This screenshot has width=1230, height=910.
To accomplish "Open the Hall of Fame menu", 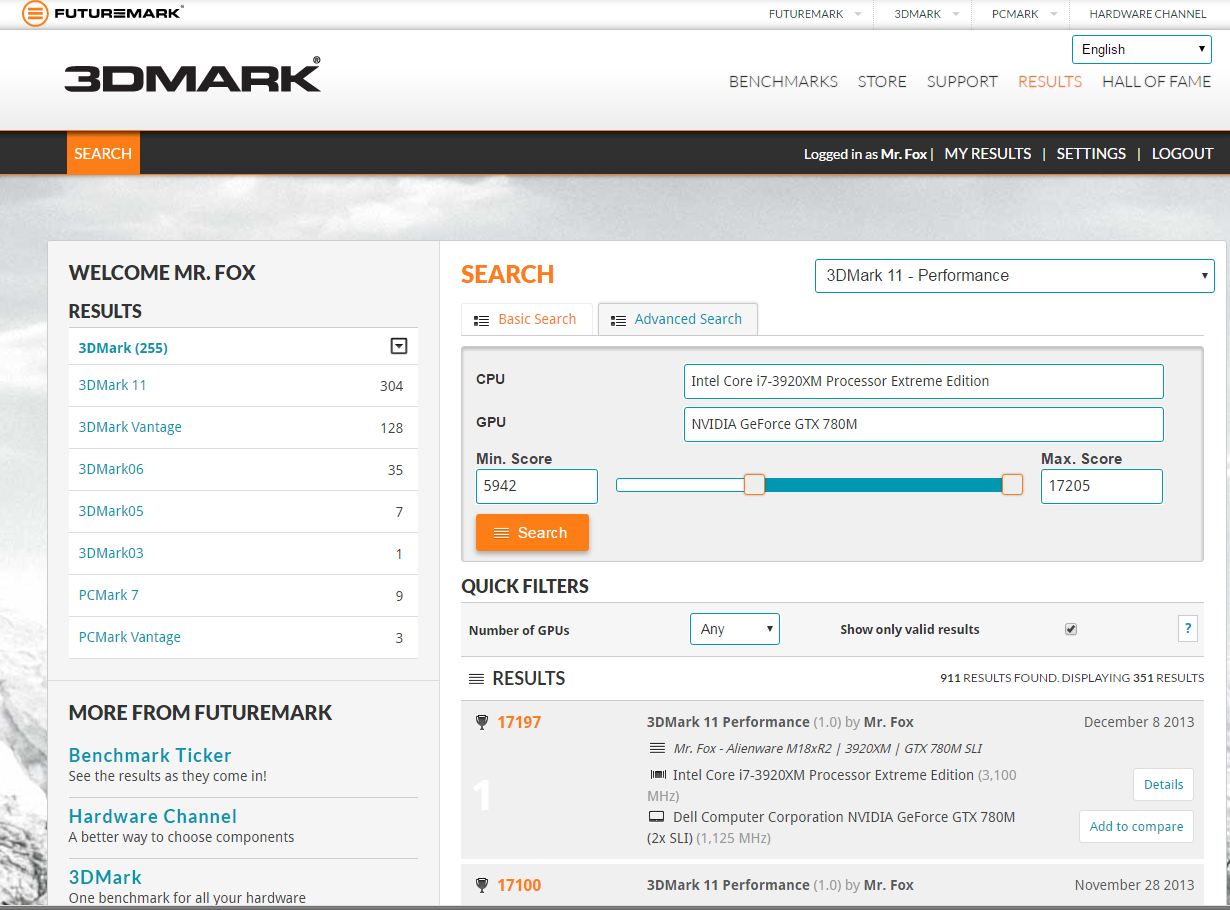I will click(1156, 82).
